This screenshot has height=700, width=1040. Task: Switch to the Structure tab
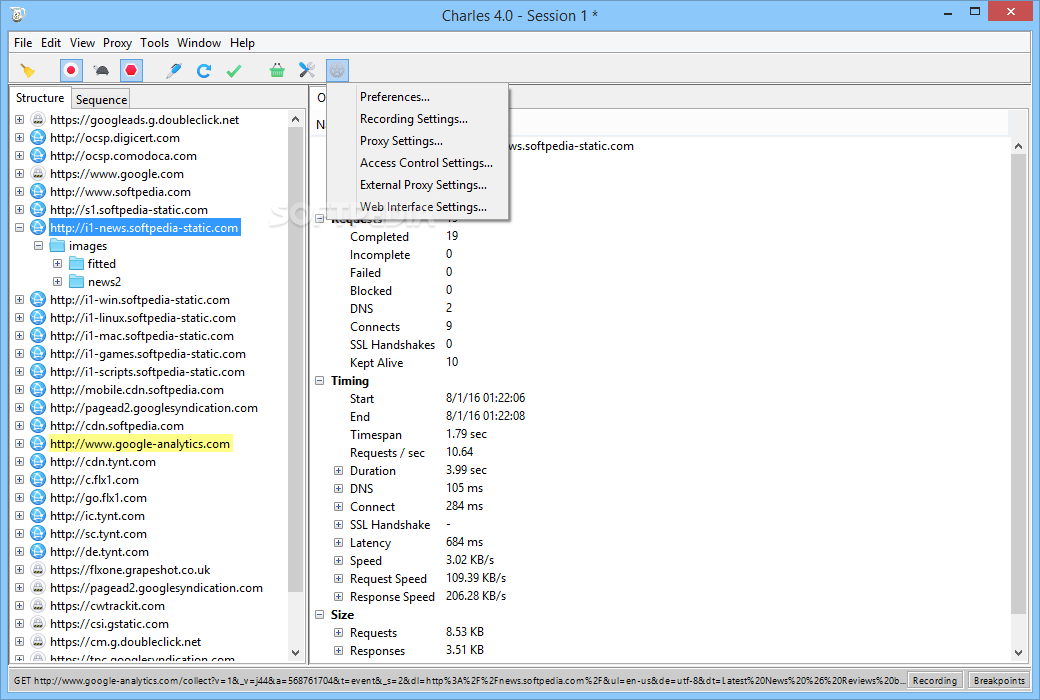[40, 98]
